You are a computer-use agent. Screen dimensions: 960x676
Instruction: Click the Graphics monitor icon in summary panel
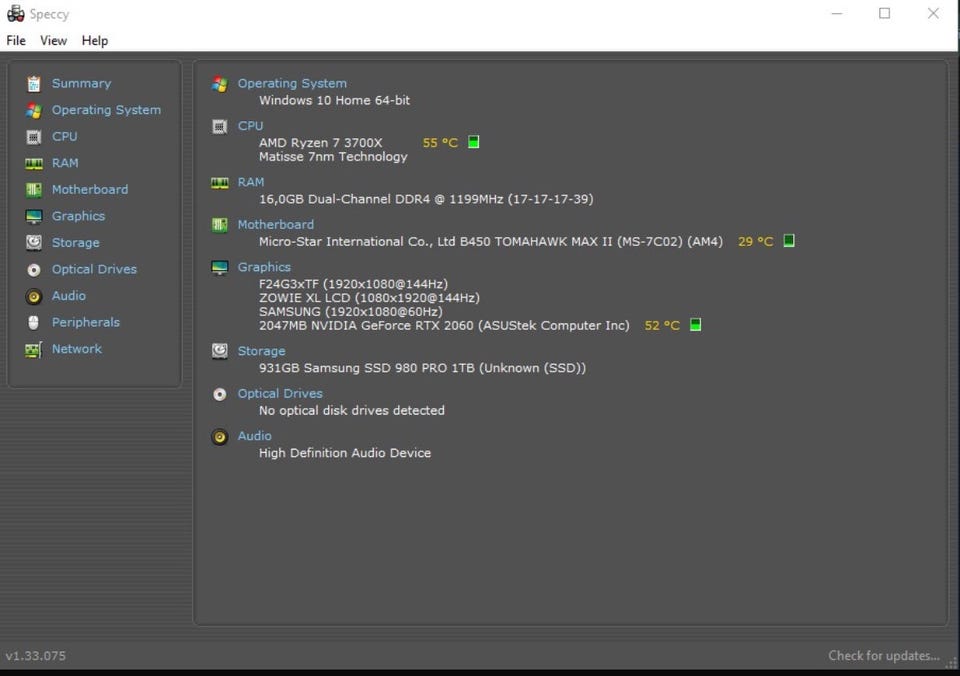tap(220, 268)
